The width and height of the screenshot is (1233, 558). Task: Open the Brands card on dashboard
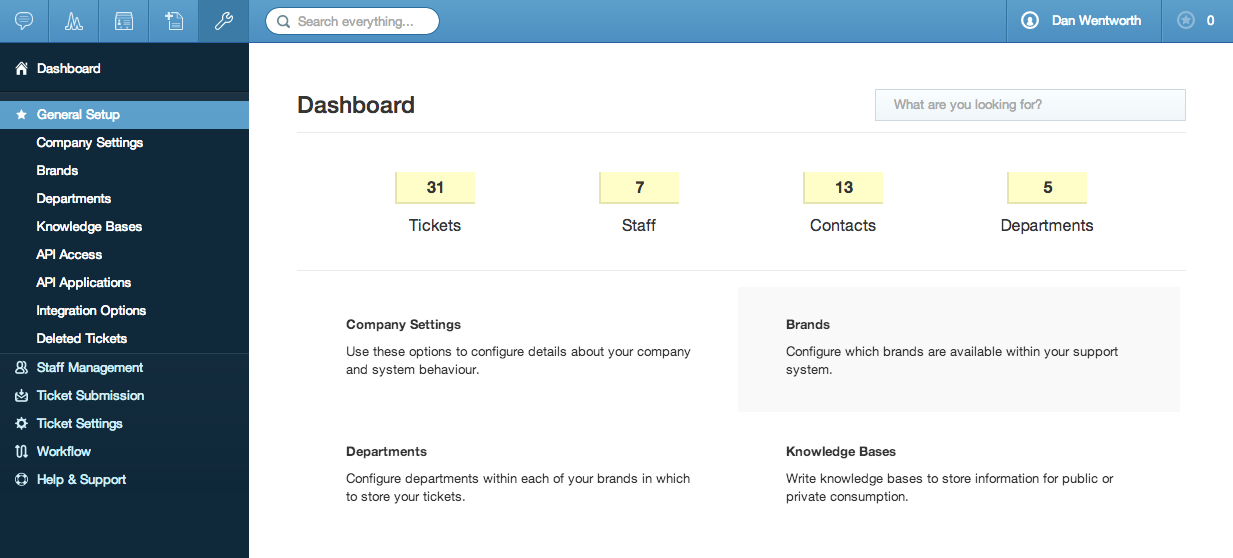coord(959,349)
